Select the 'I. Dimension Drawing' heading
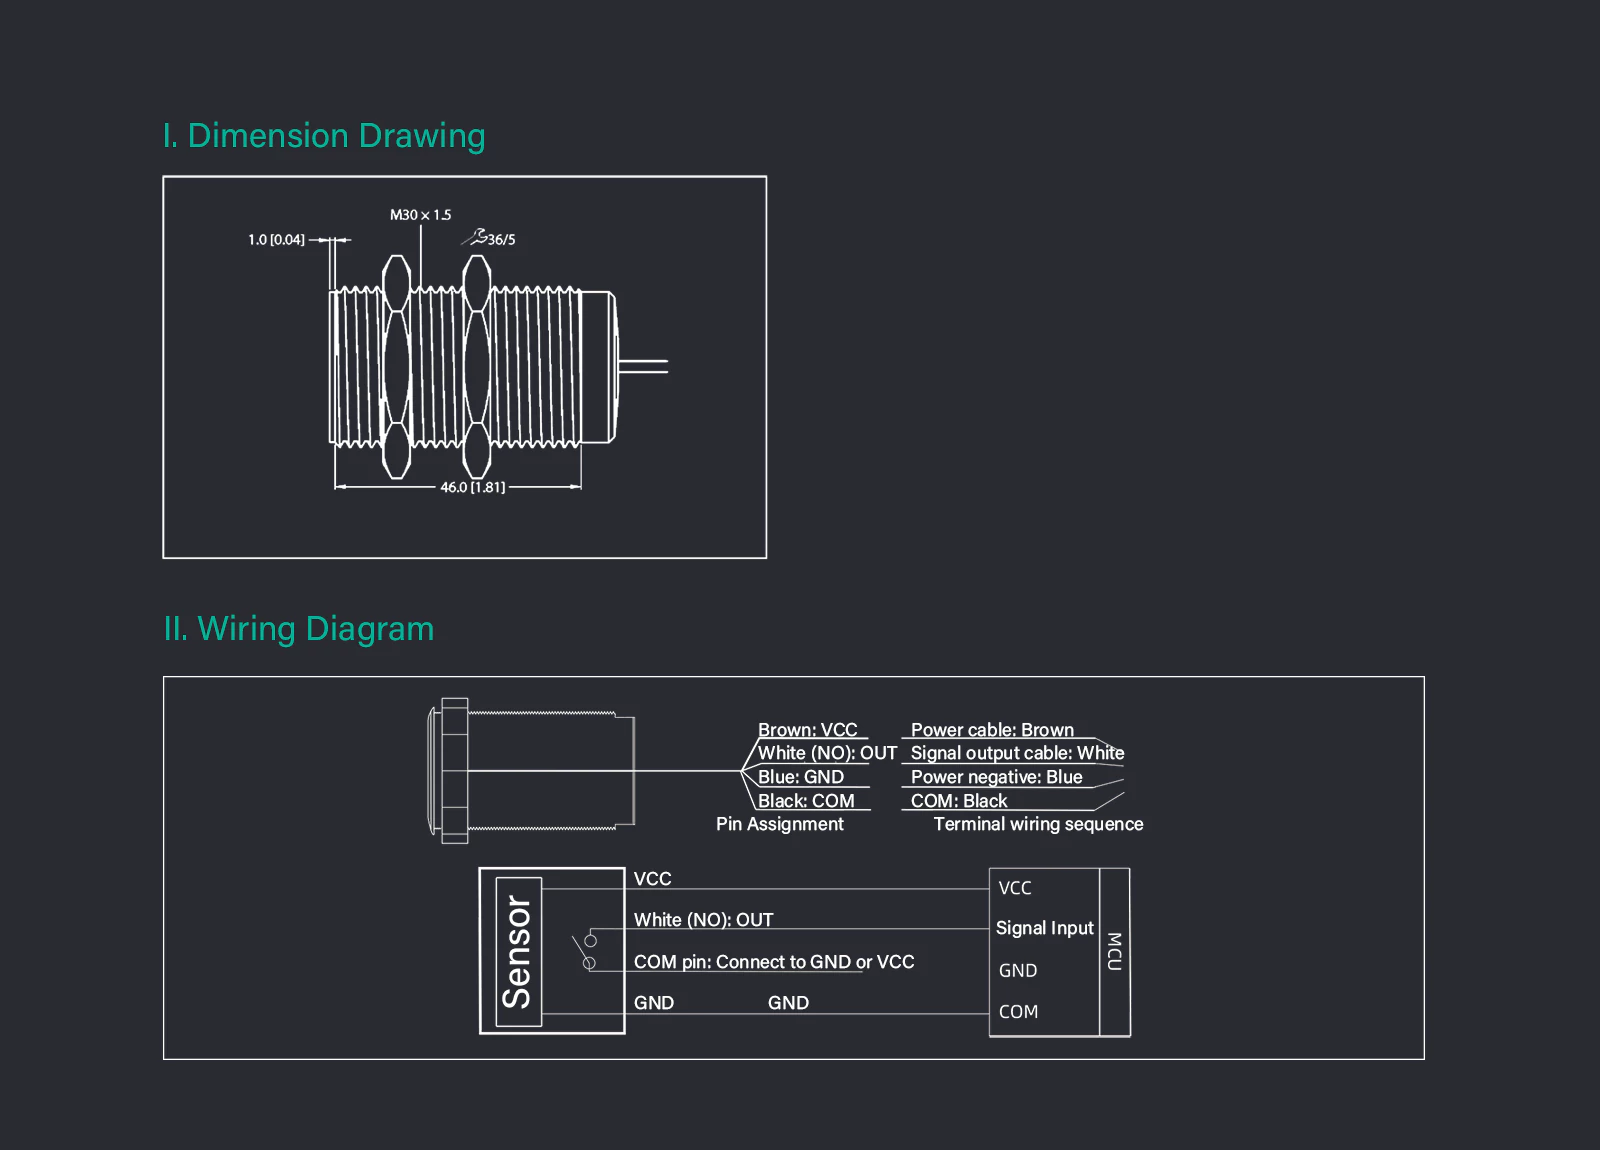 click(324, 135)
